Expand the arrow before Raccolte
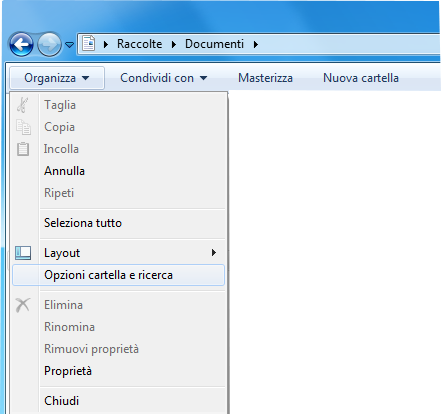 tap(106, 44)
